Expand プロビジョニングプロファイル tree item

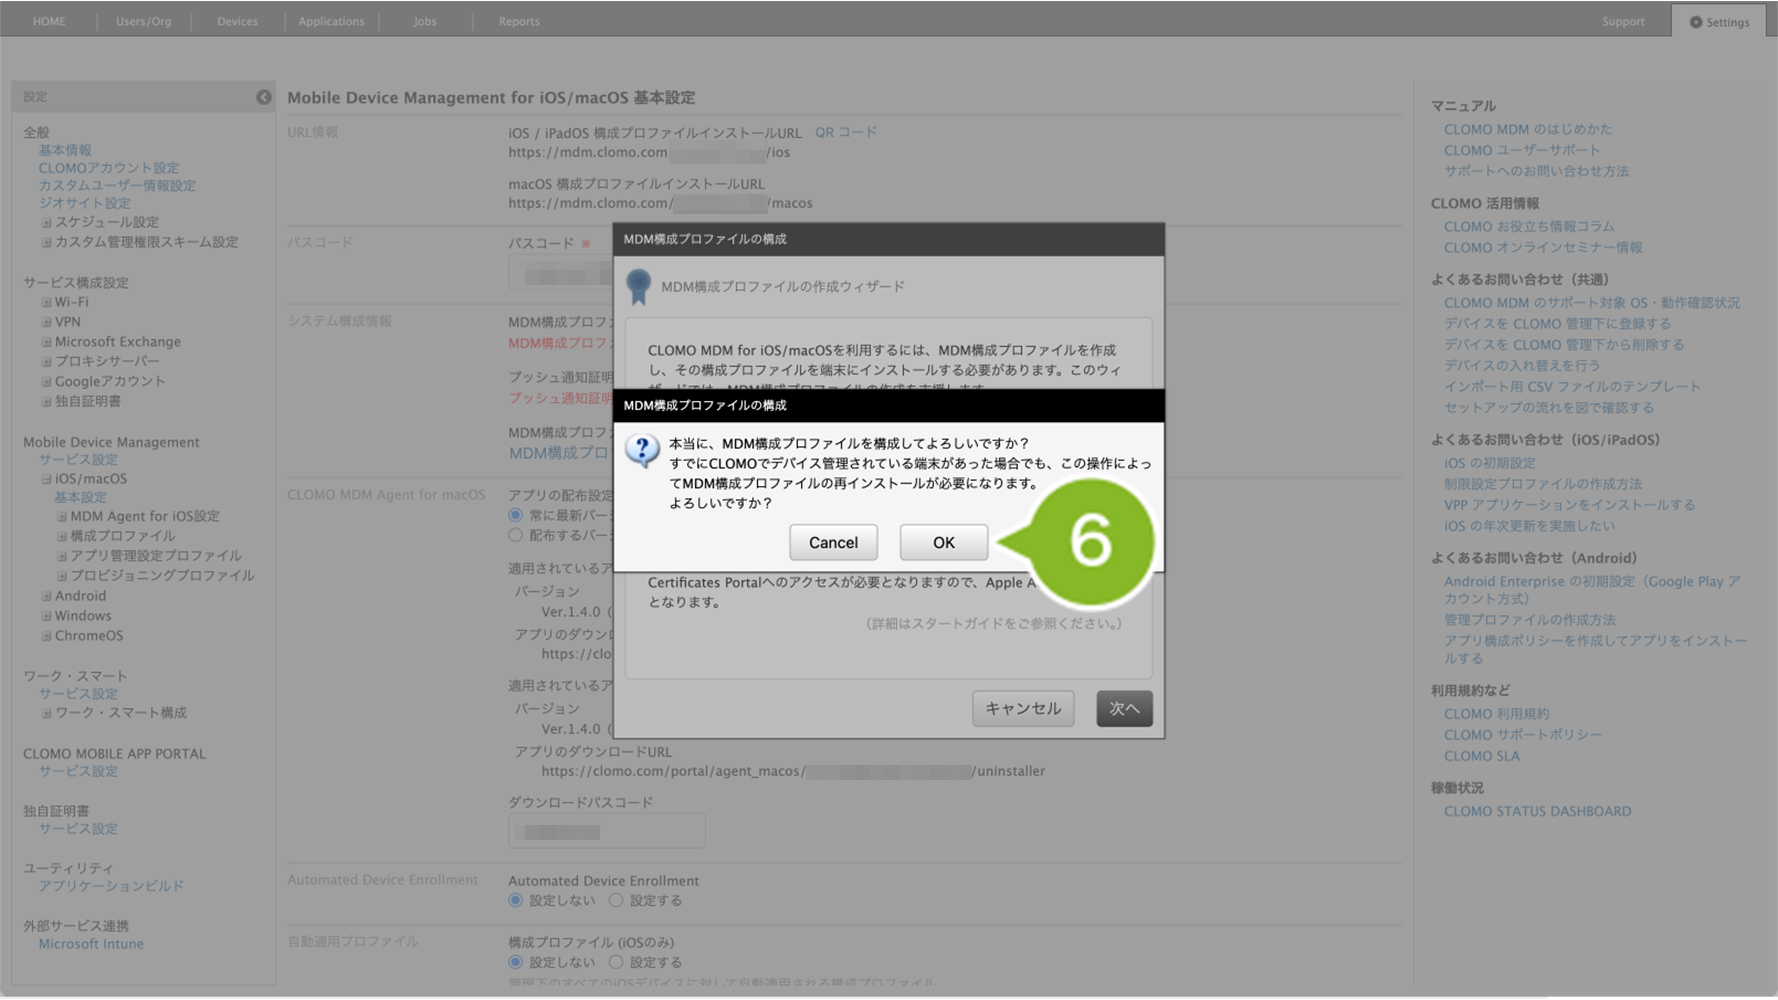(62, 576)
